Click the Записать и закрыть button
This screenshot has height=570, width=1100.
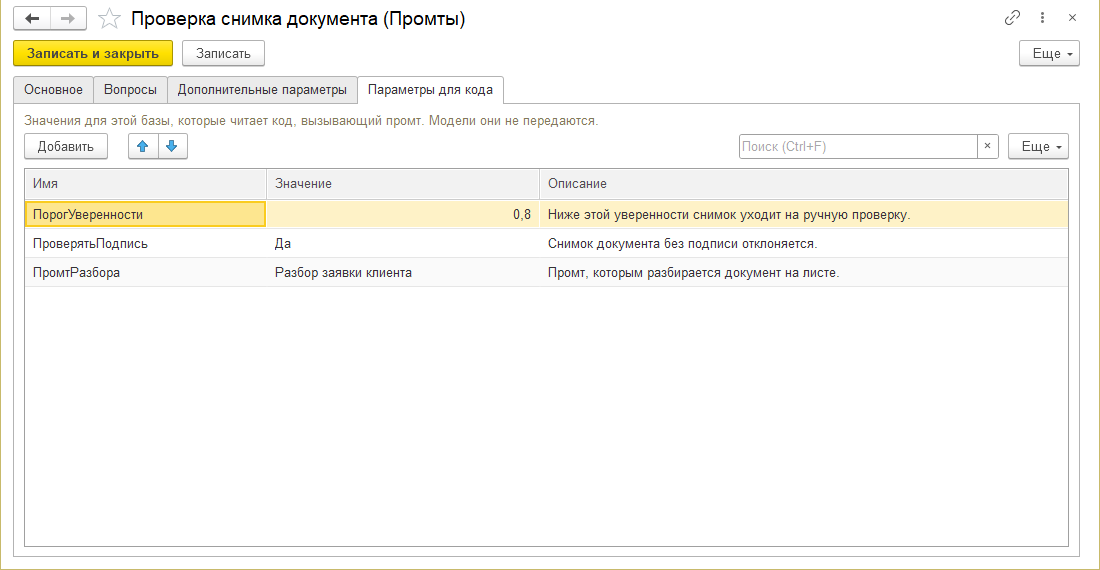pyautogui.click(x=93, y=53)
